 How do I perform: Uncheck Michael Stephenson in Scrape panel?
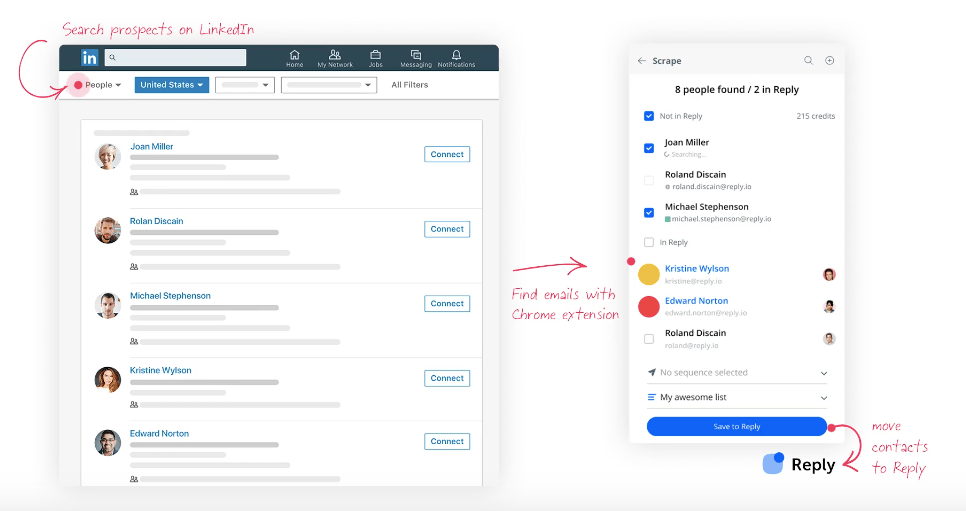click(x=649, y=213)
